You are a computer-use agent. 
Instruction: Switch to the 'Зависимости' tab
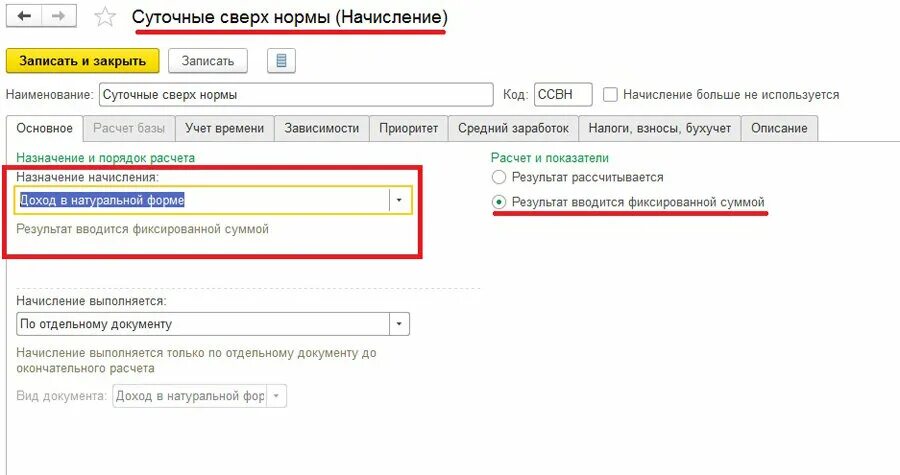click(x=321, y=129)
